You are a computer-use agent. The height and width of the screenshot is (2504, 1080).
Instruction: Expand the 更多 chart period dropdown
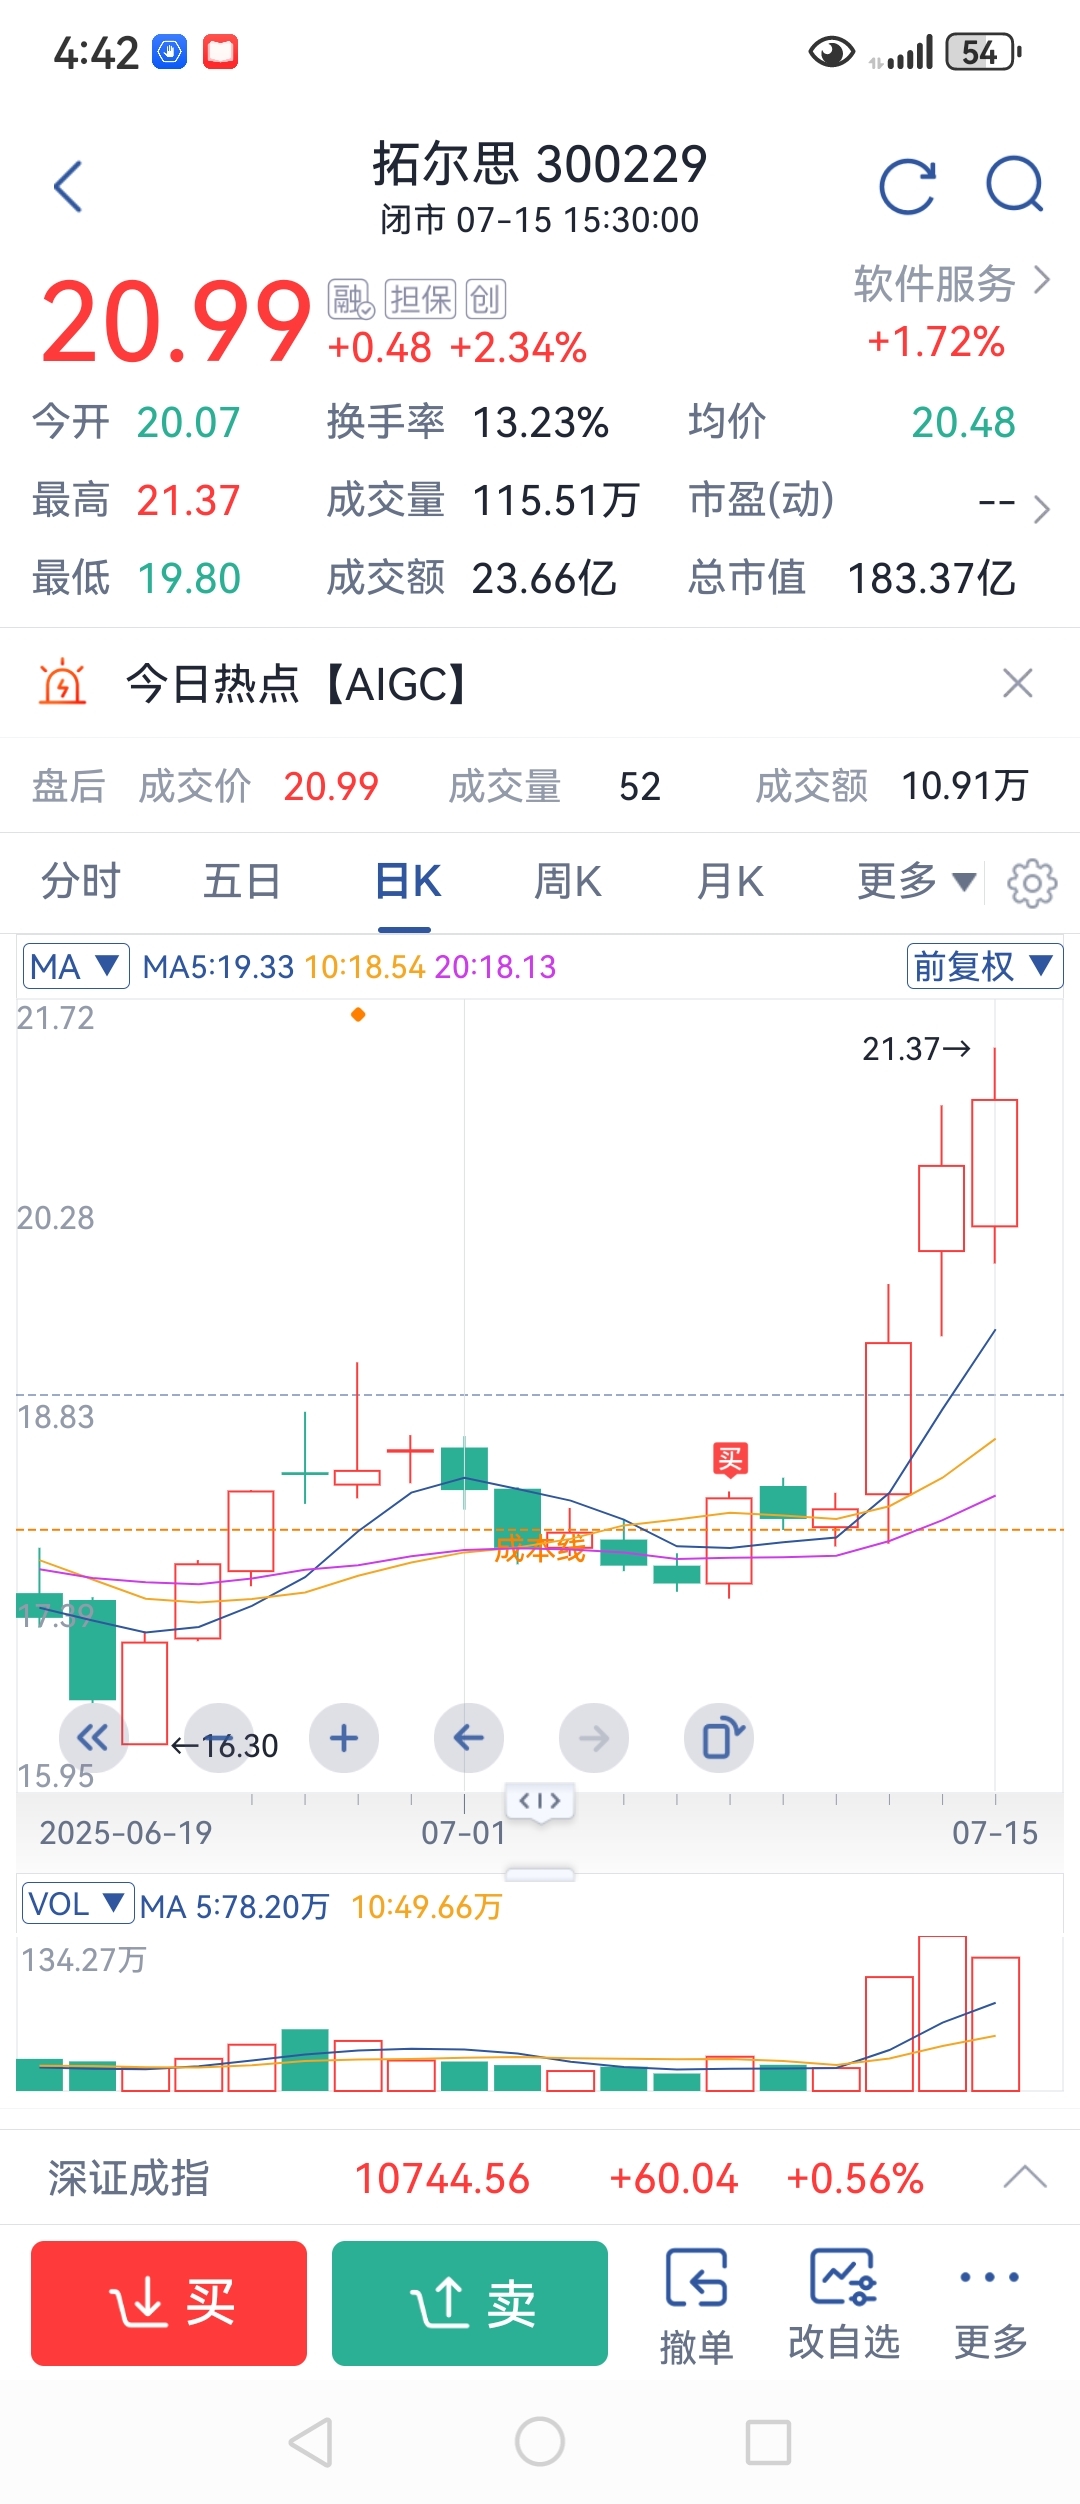click(x=915, y=881)
